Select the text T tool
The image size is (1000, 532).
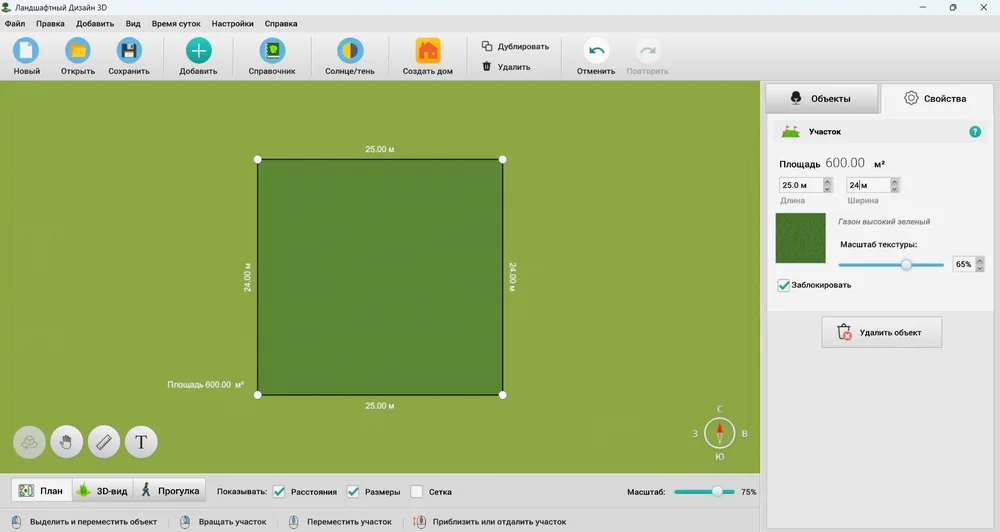(141, 442)
